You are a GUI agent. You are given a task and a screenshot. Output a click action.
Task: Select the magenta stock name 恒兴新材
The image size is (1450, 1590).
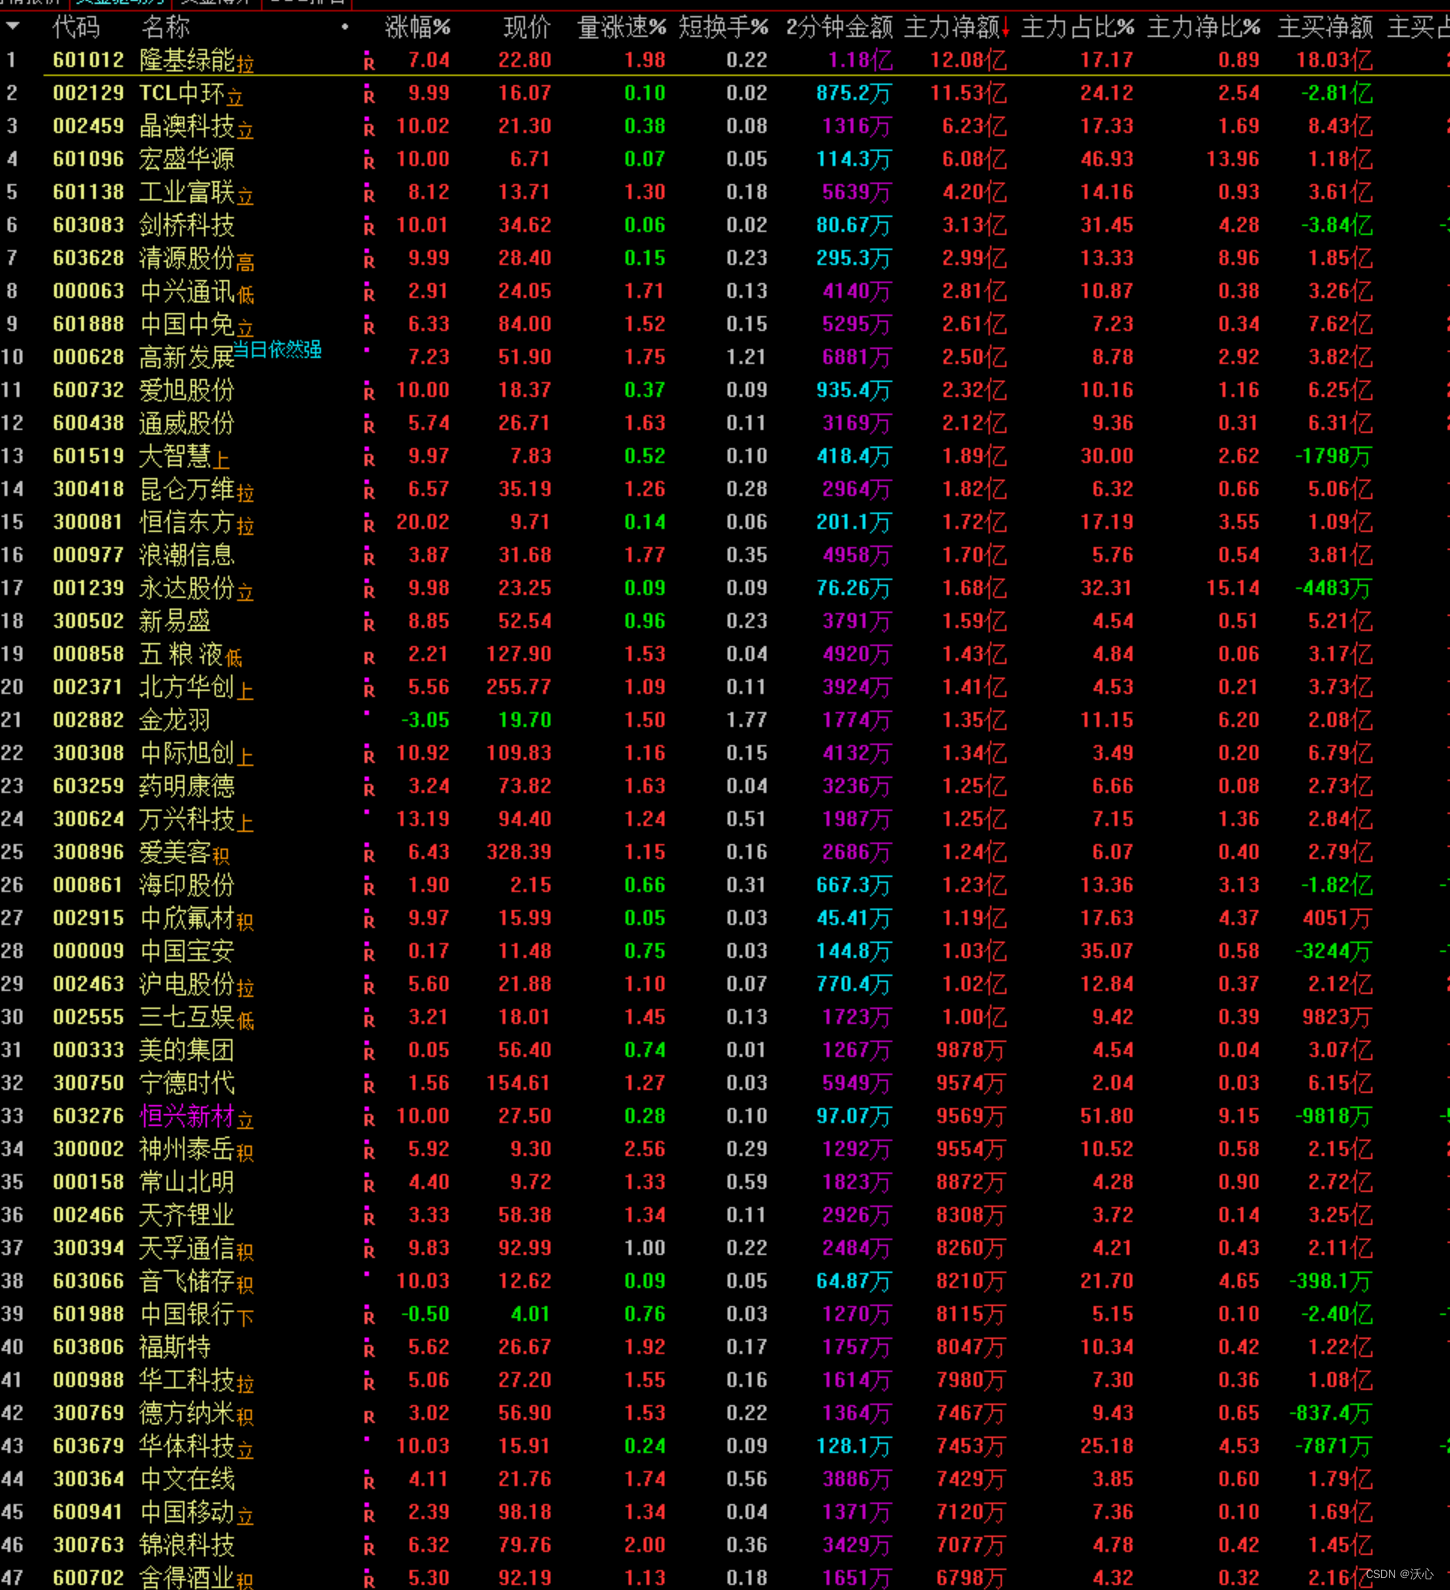(187, 1116)
